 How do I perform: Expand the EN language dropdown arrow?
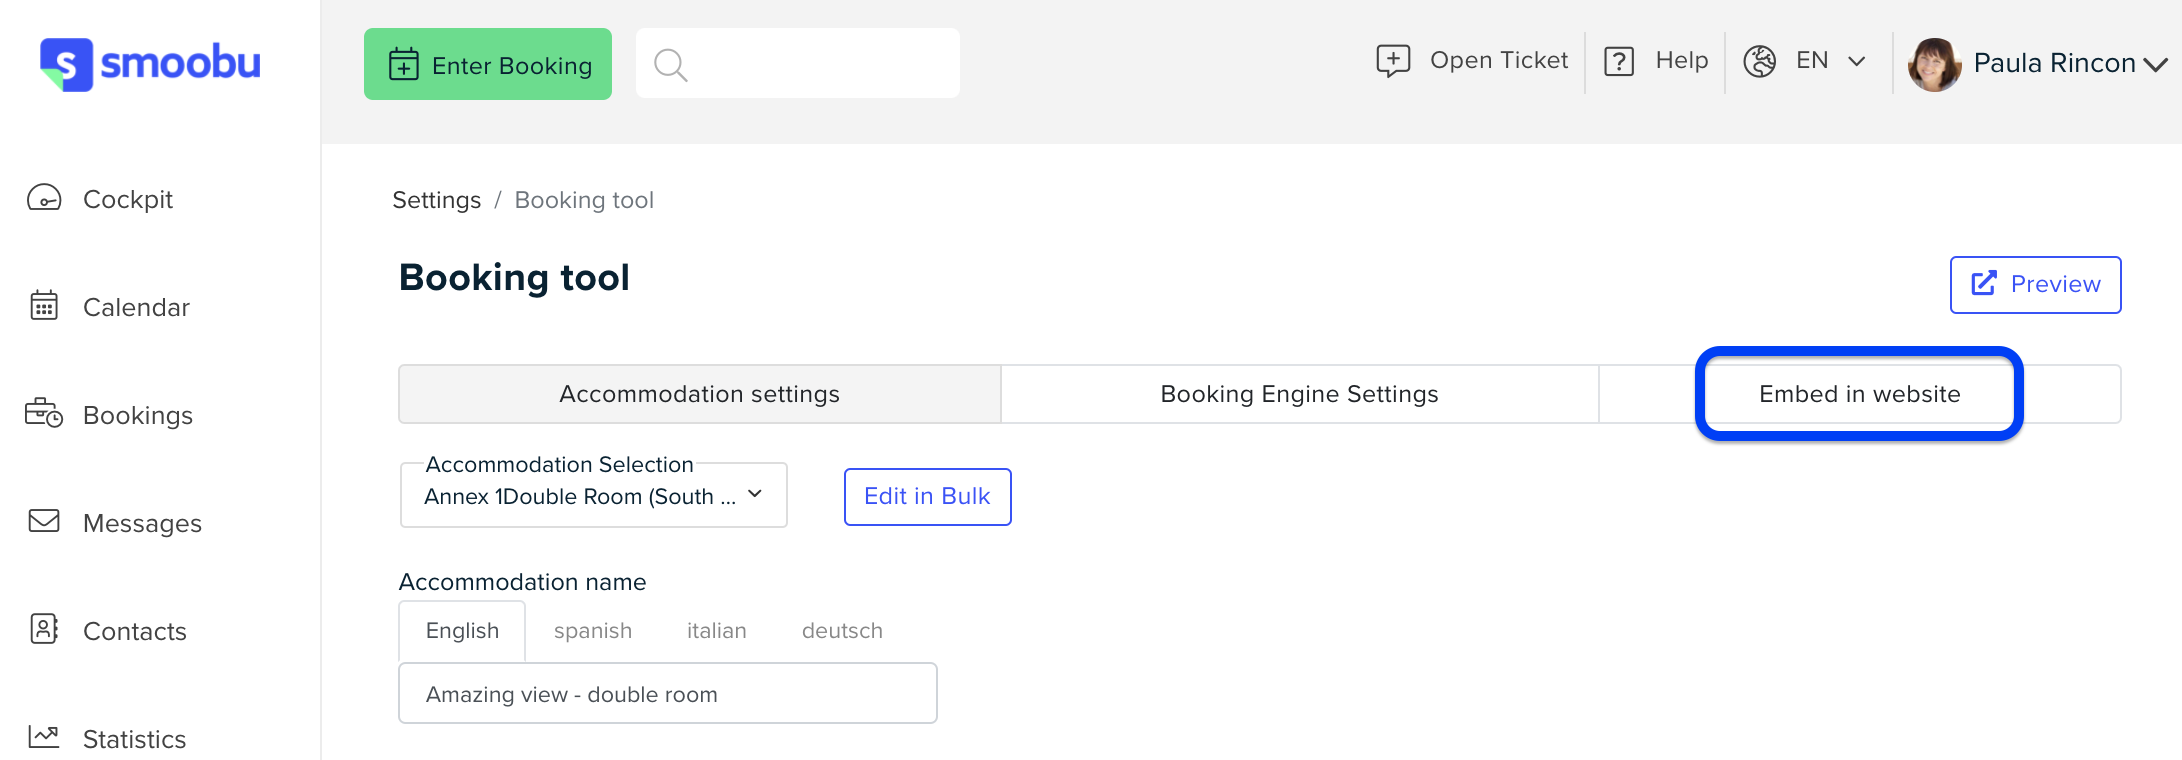[x=1857, y=61]
